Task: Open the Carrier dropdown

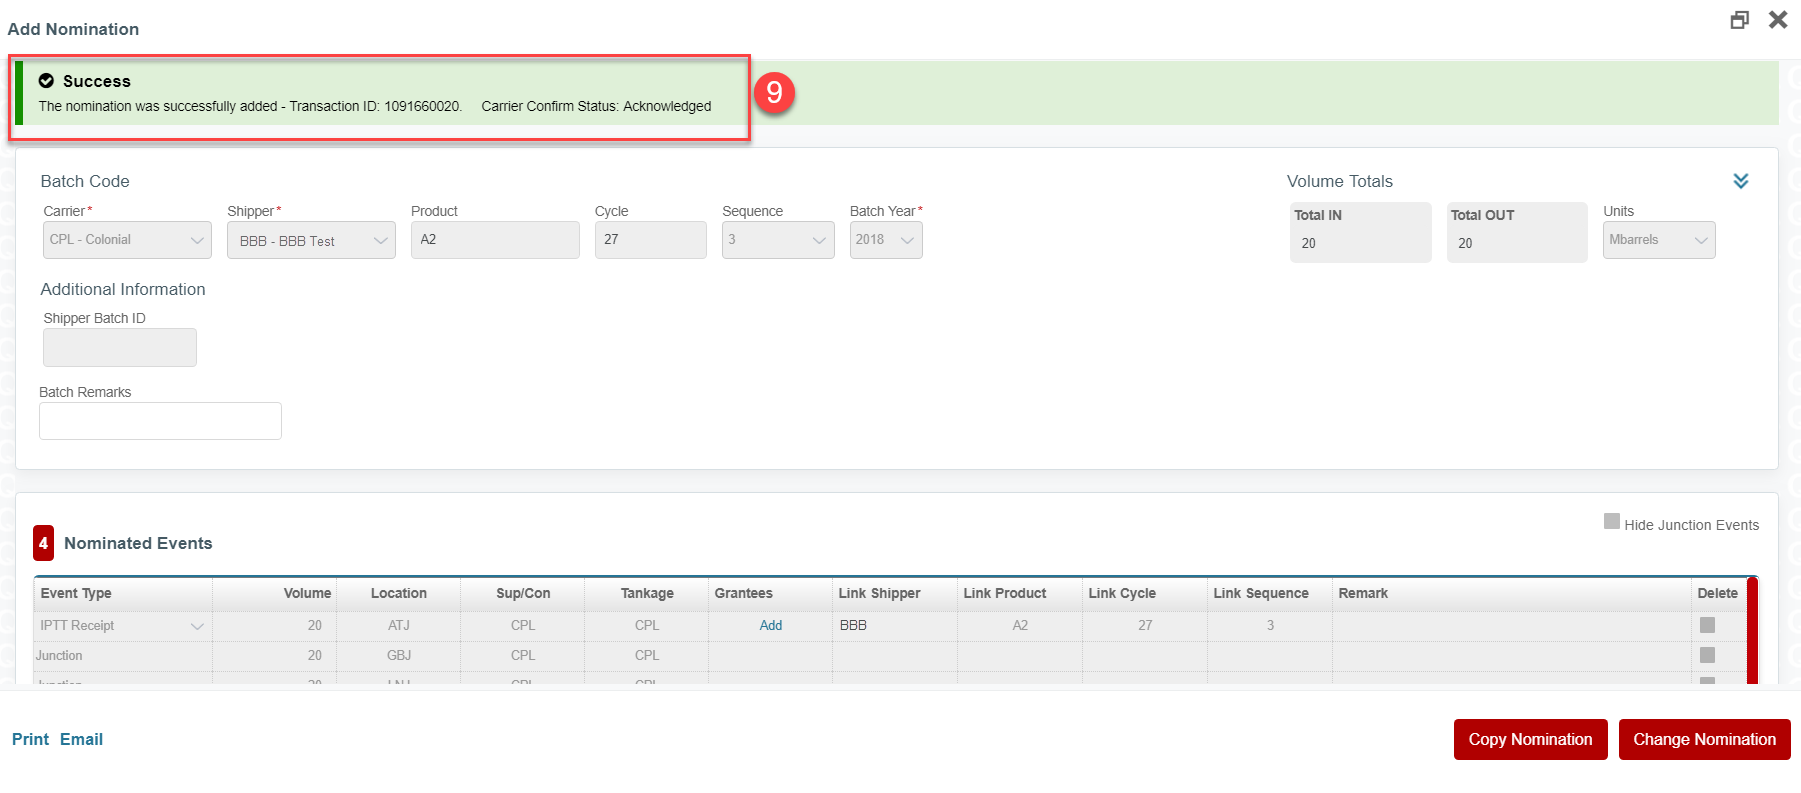Action: (x=127, y=240)
